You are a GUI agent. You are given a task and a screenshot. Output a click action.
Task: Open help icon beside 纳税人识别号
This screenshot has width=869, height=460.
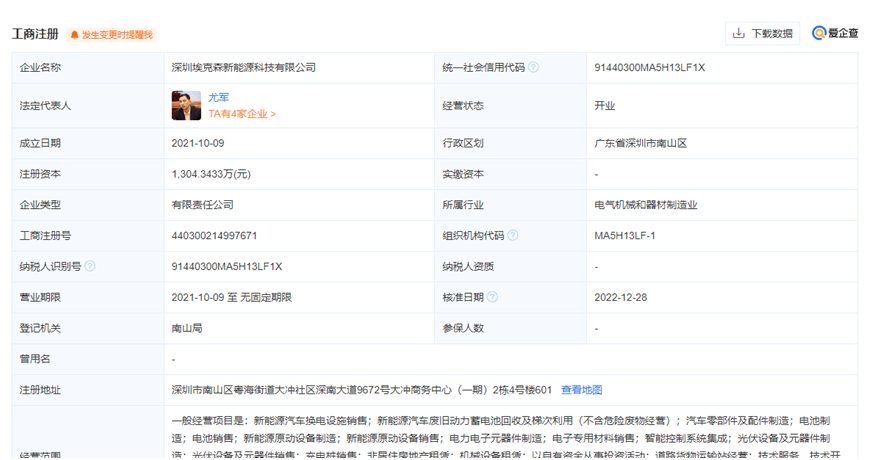point(90,266)
